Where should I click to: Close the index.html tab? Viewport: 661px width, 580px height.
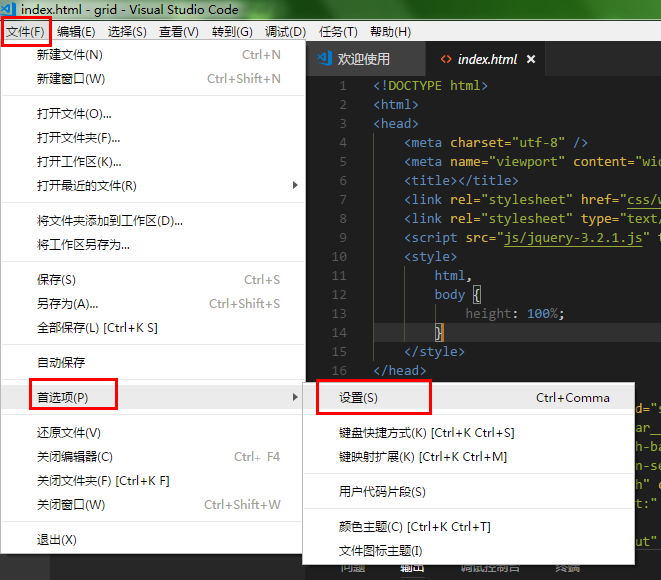click(531, 59)
